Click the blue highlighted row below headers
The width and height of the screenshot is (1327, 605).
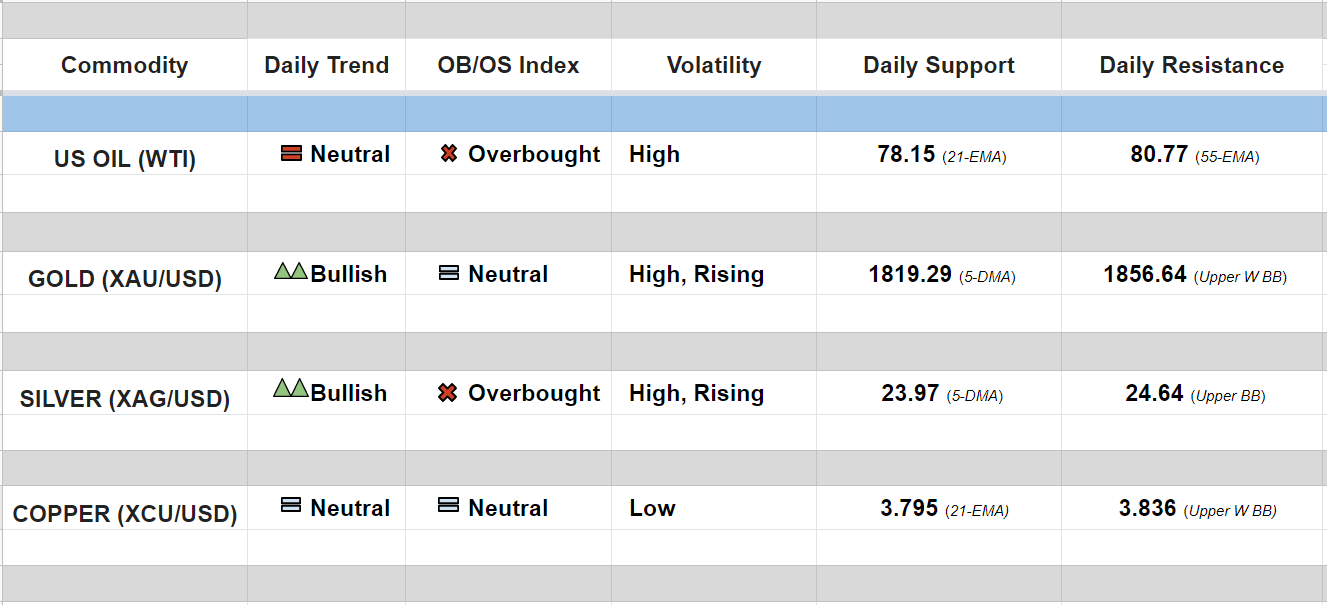click(x=663, y=114)
